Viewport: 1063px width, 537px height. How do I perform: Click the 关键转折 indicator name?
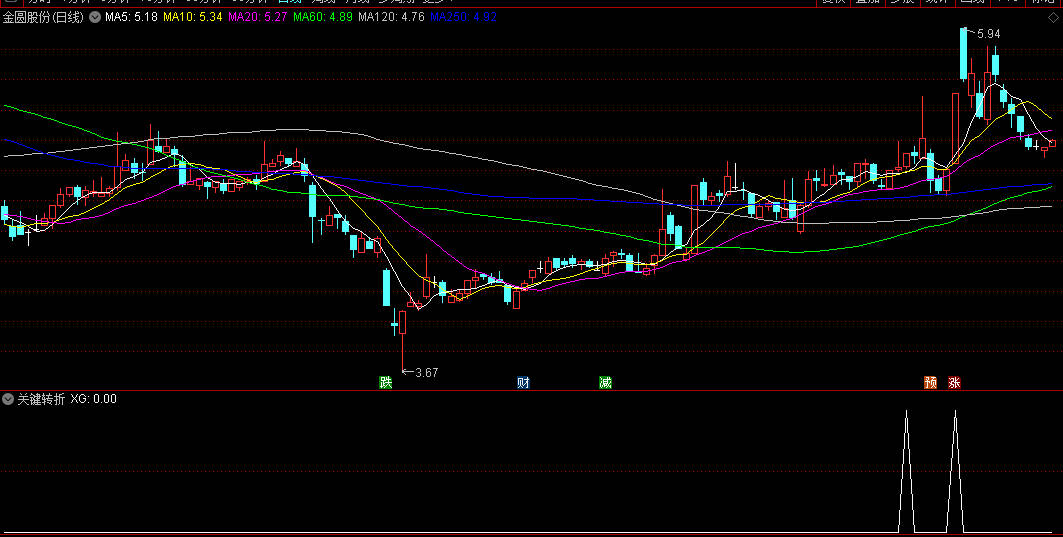click(x=41, y=399)
